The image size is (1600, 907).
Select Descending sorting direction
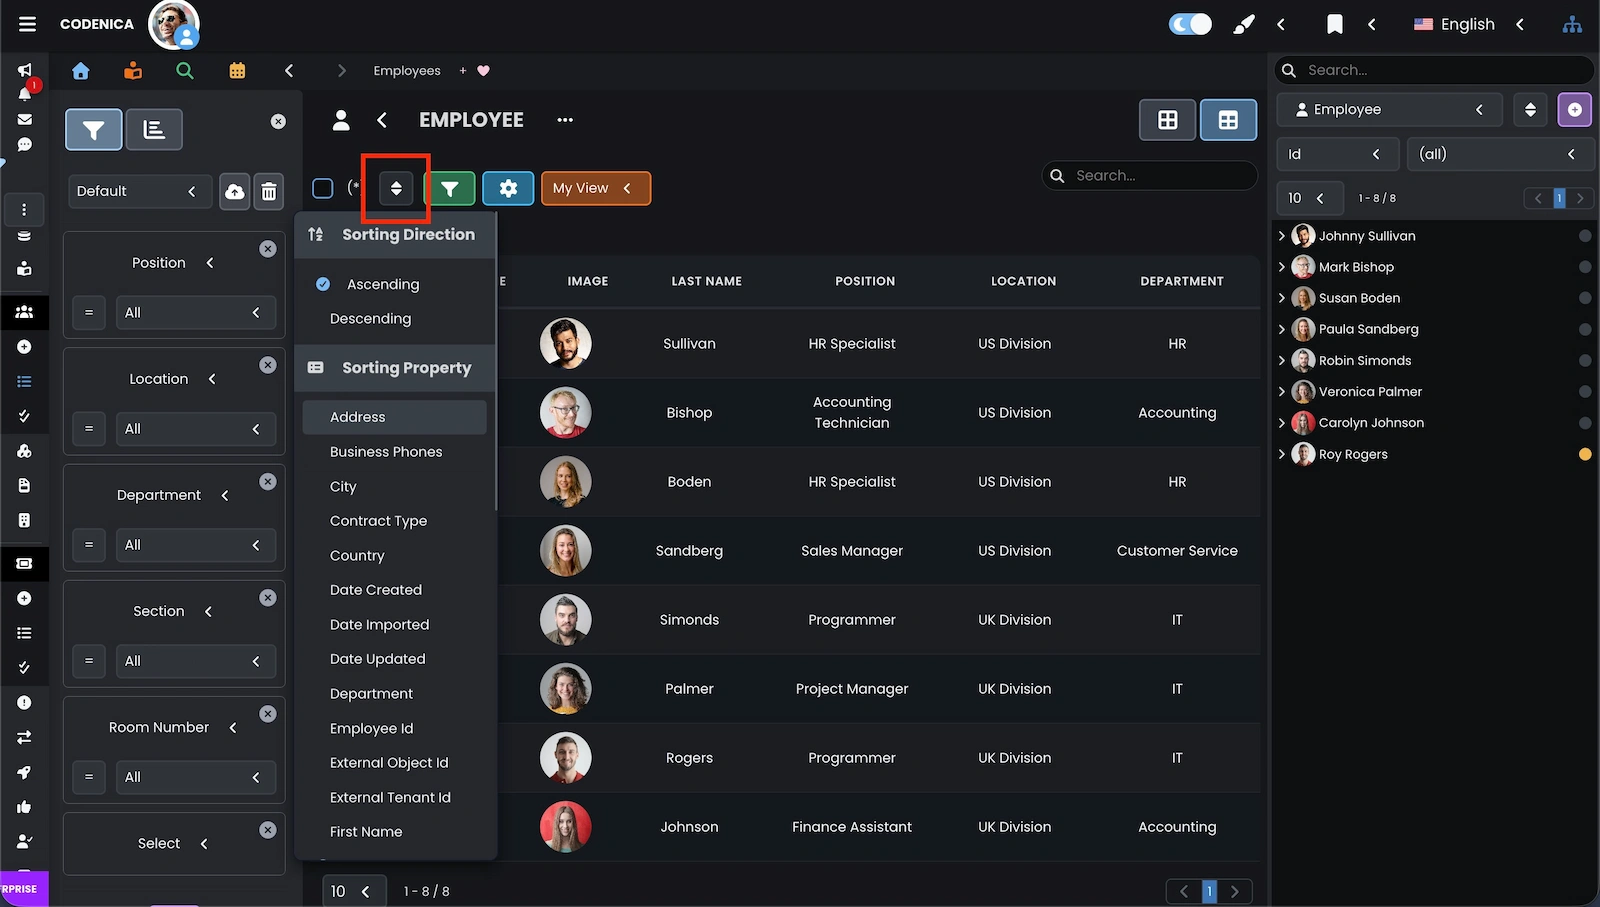370,318
